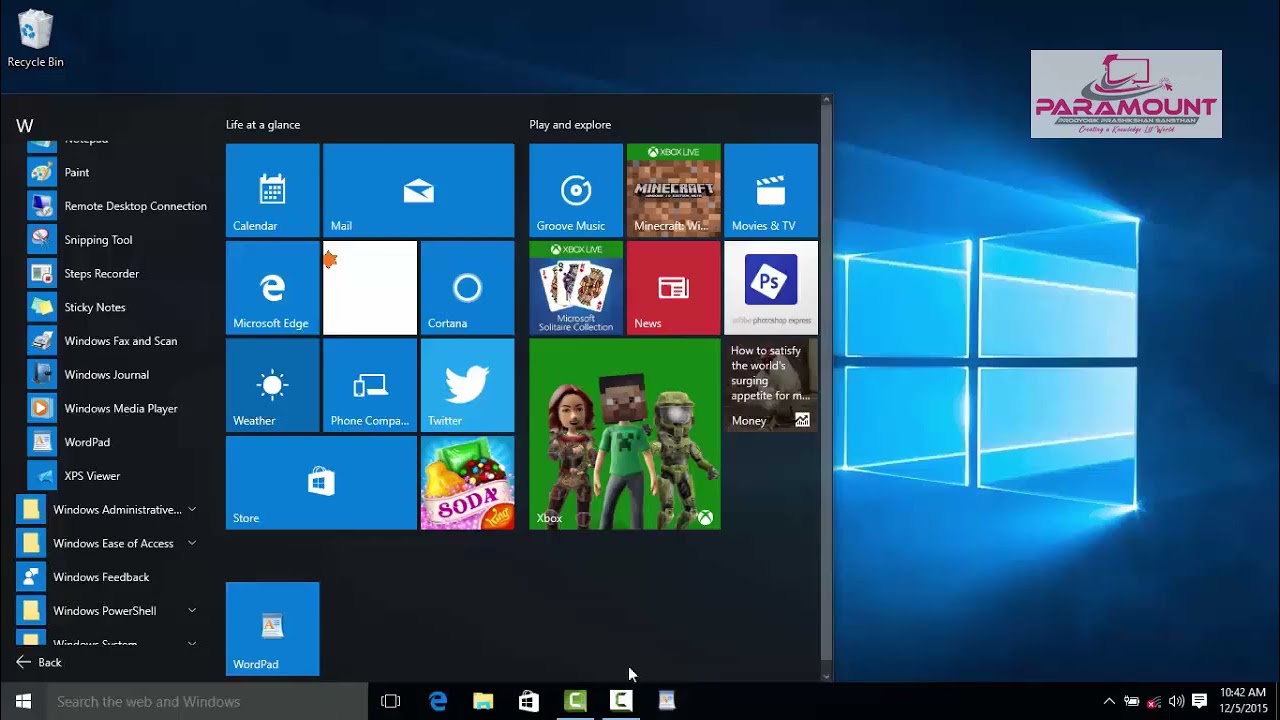1280x720 pixels.
Task: Launch Candy Crush Soda tile
Action: pyautogui.click(x=467, y=483)
